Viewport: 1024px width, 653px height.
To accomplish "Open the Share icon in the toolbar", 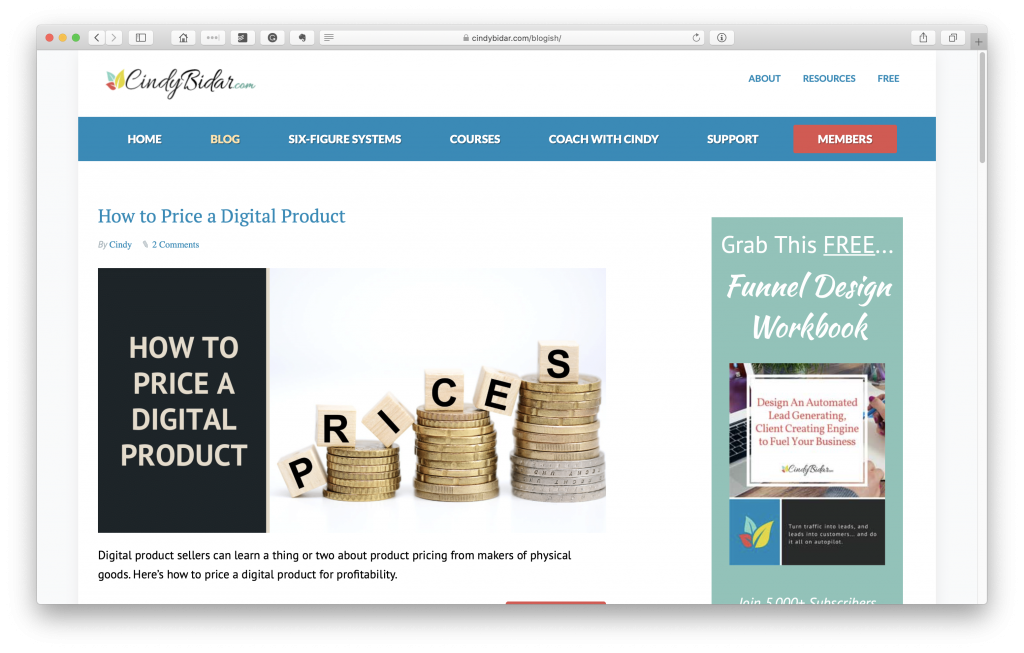I will click(923, 38).
